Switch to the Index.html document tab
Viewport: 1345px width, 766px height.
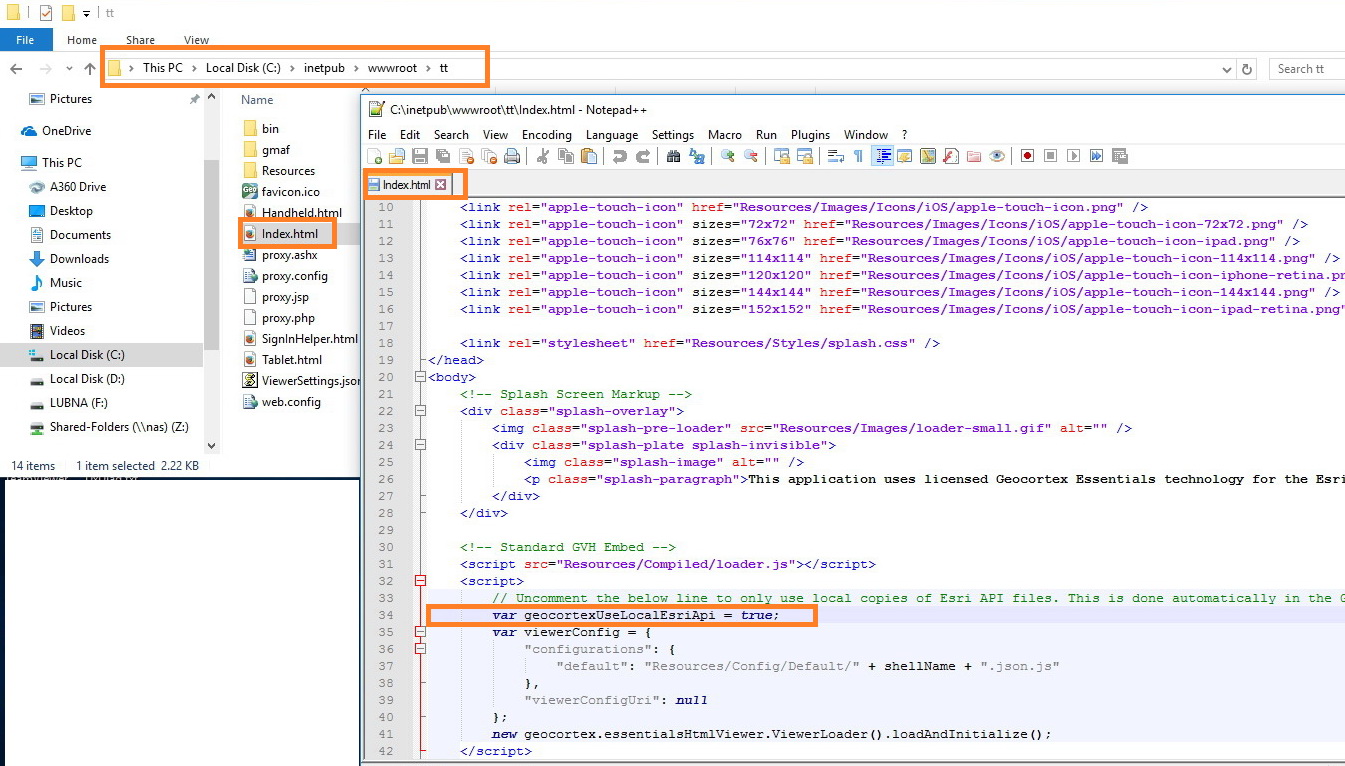pyautogui.click(x=407, y=185)
